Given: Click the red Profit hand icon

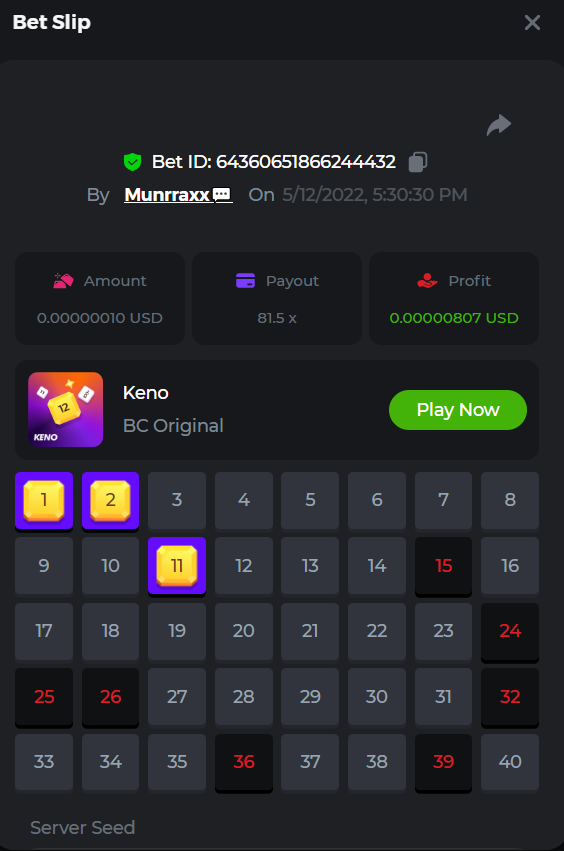Looking at the screenshot, I should 427,281.
